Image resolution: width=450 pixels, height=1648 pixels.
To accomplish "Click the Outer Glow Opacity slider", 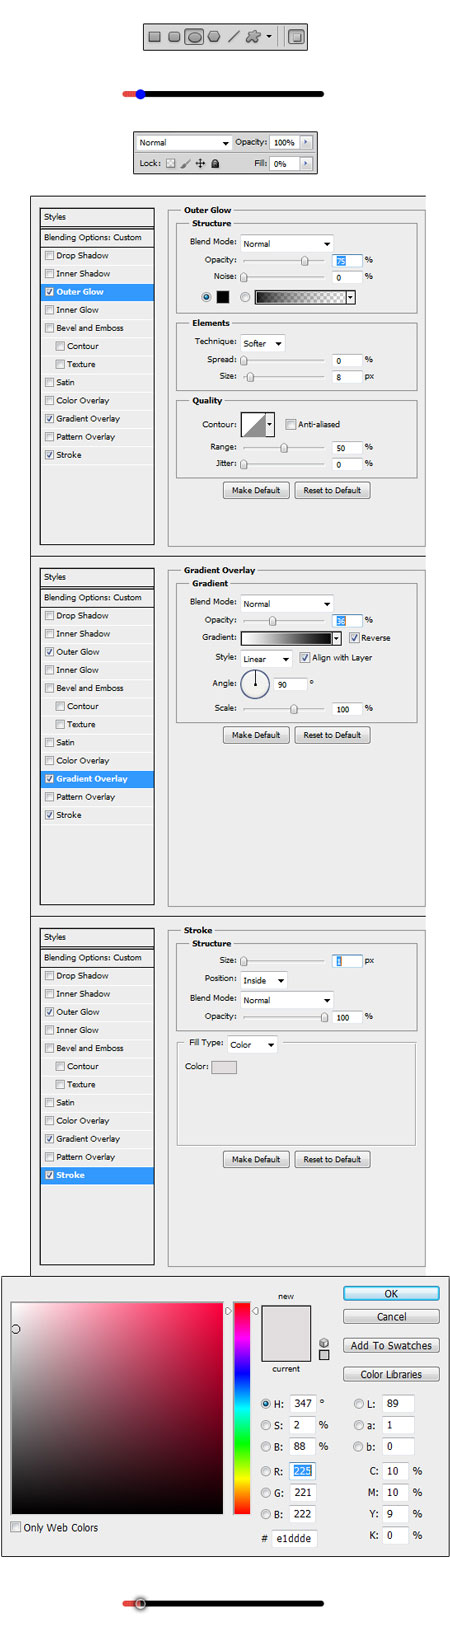I will pos(284,260).
